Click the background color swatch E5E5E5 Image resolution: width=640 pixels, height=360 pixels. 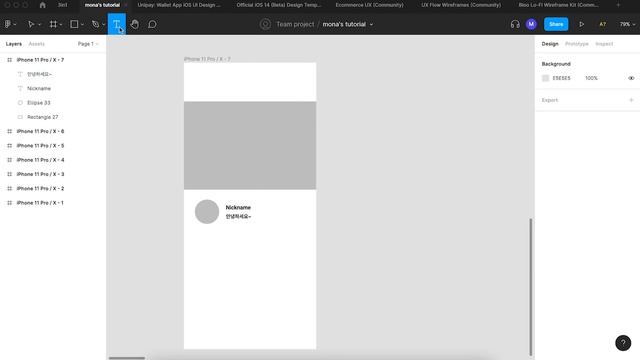point(545,78)
